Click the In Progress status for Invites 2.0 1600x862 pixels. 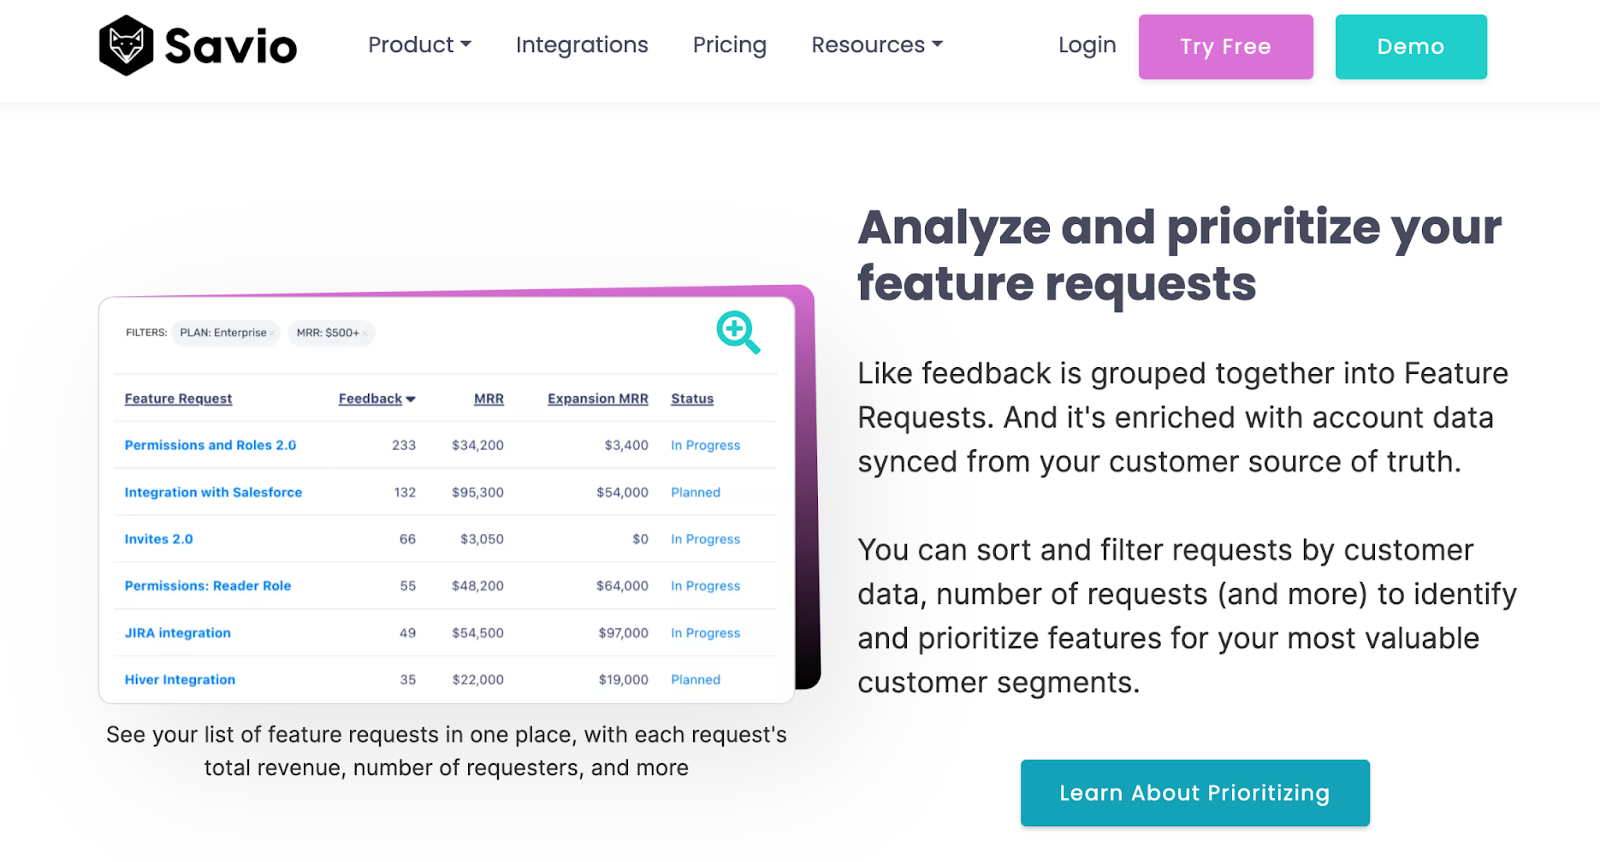click(705, 539)
